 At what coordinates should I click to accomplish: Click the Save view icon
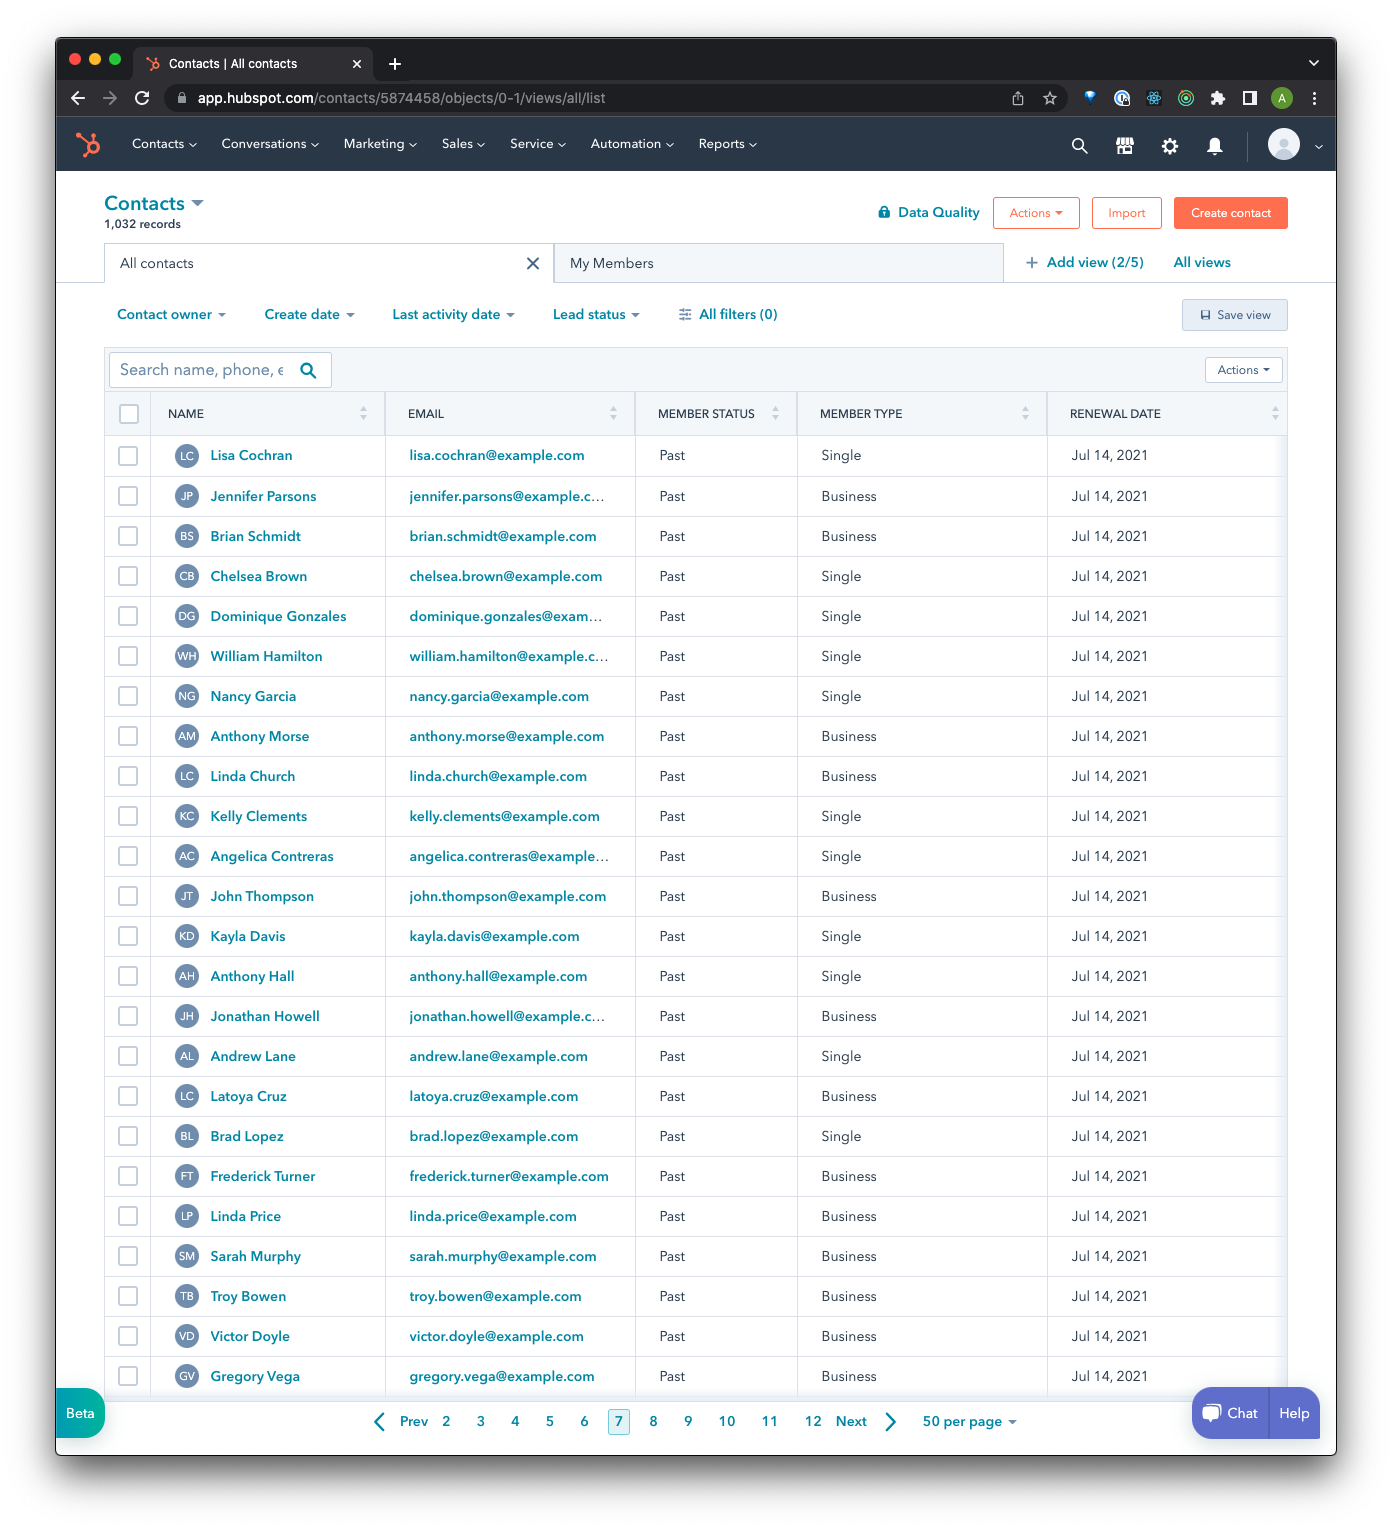click(1206, 314)
